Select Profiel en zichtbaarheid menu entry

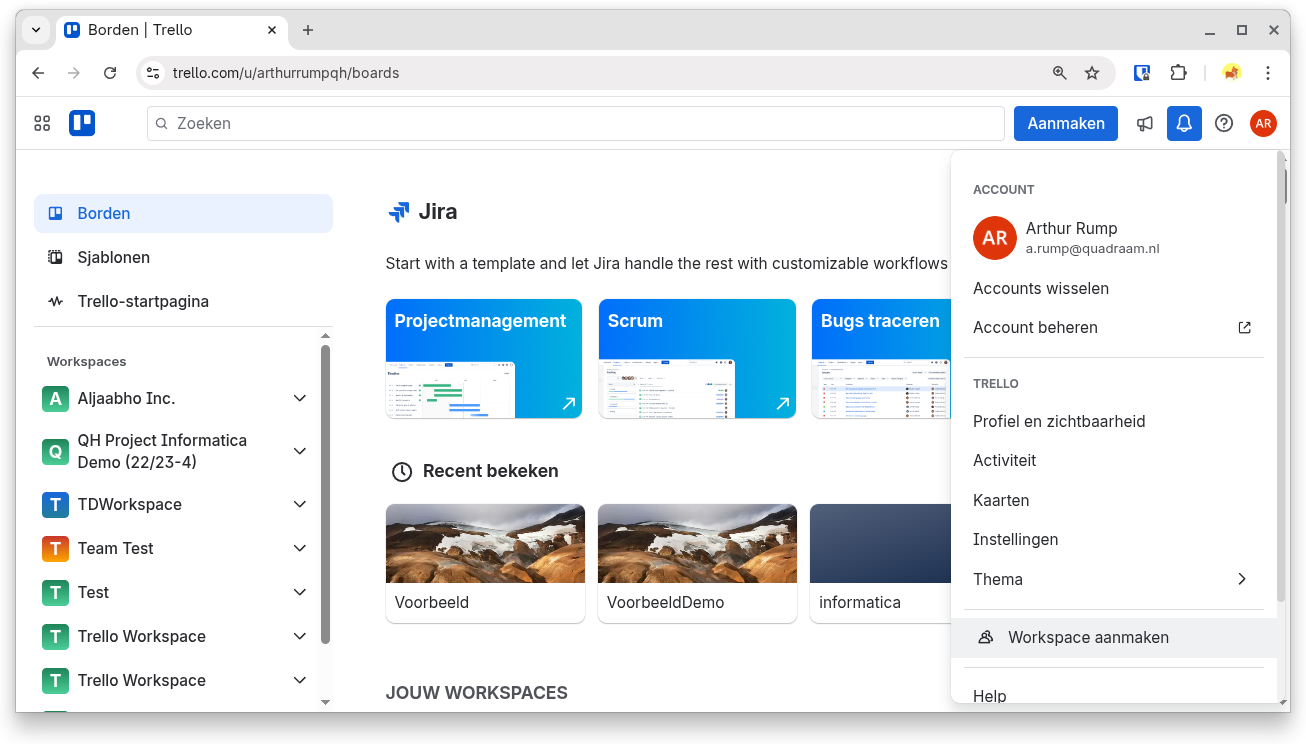point(1059,421)
